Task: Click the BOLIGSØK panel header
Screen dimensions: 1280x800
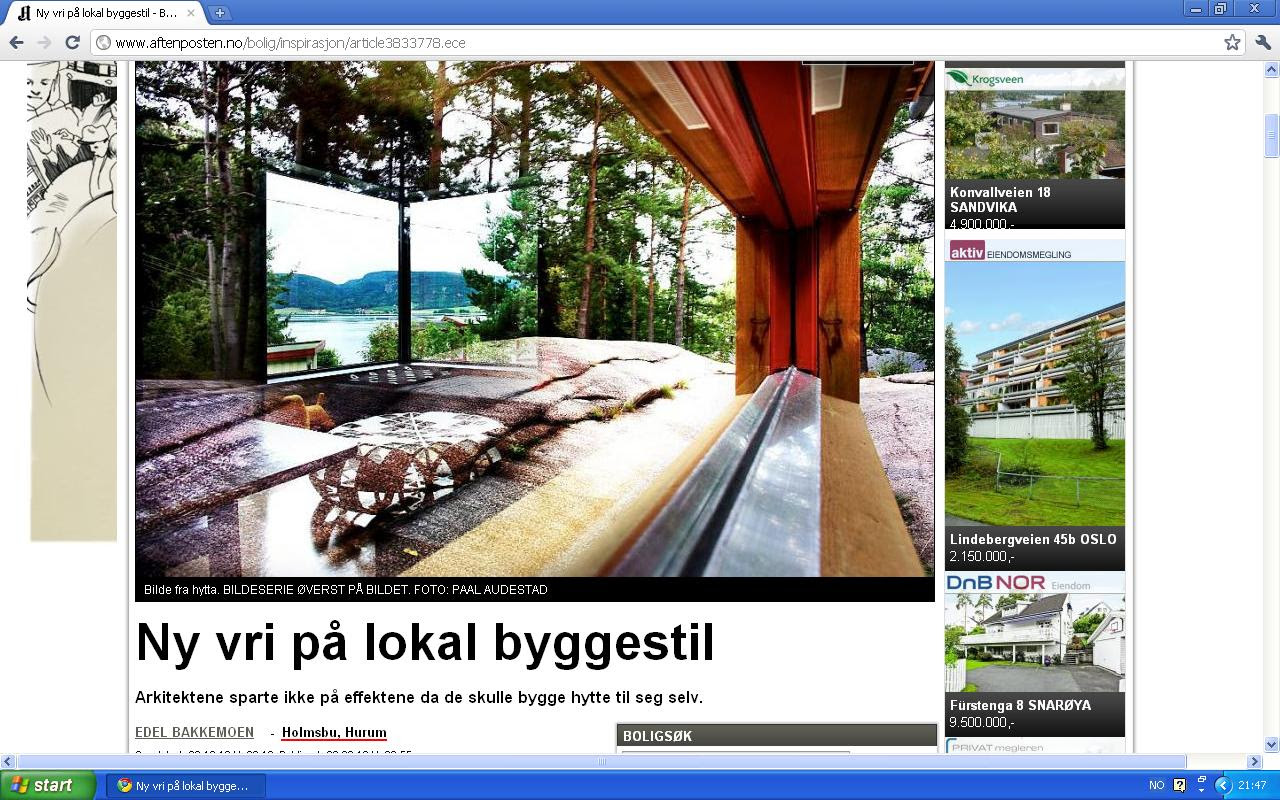Action: click(x=777, y=736)
